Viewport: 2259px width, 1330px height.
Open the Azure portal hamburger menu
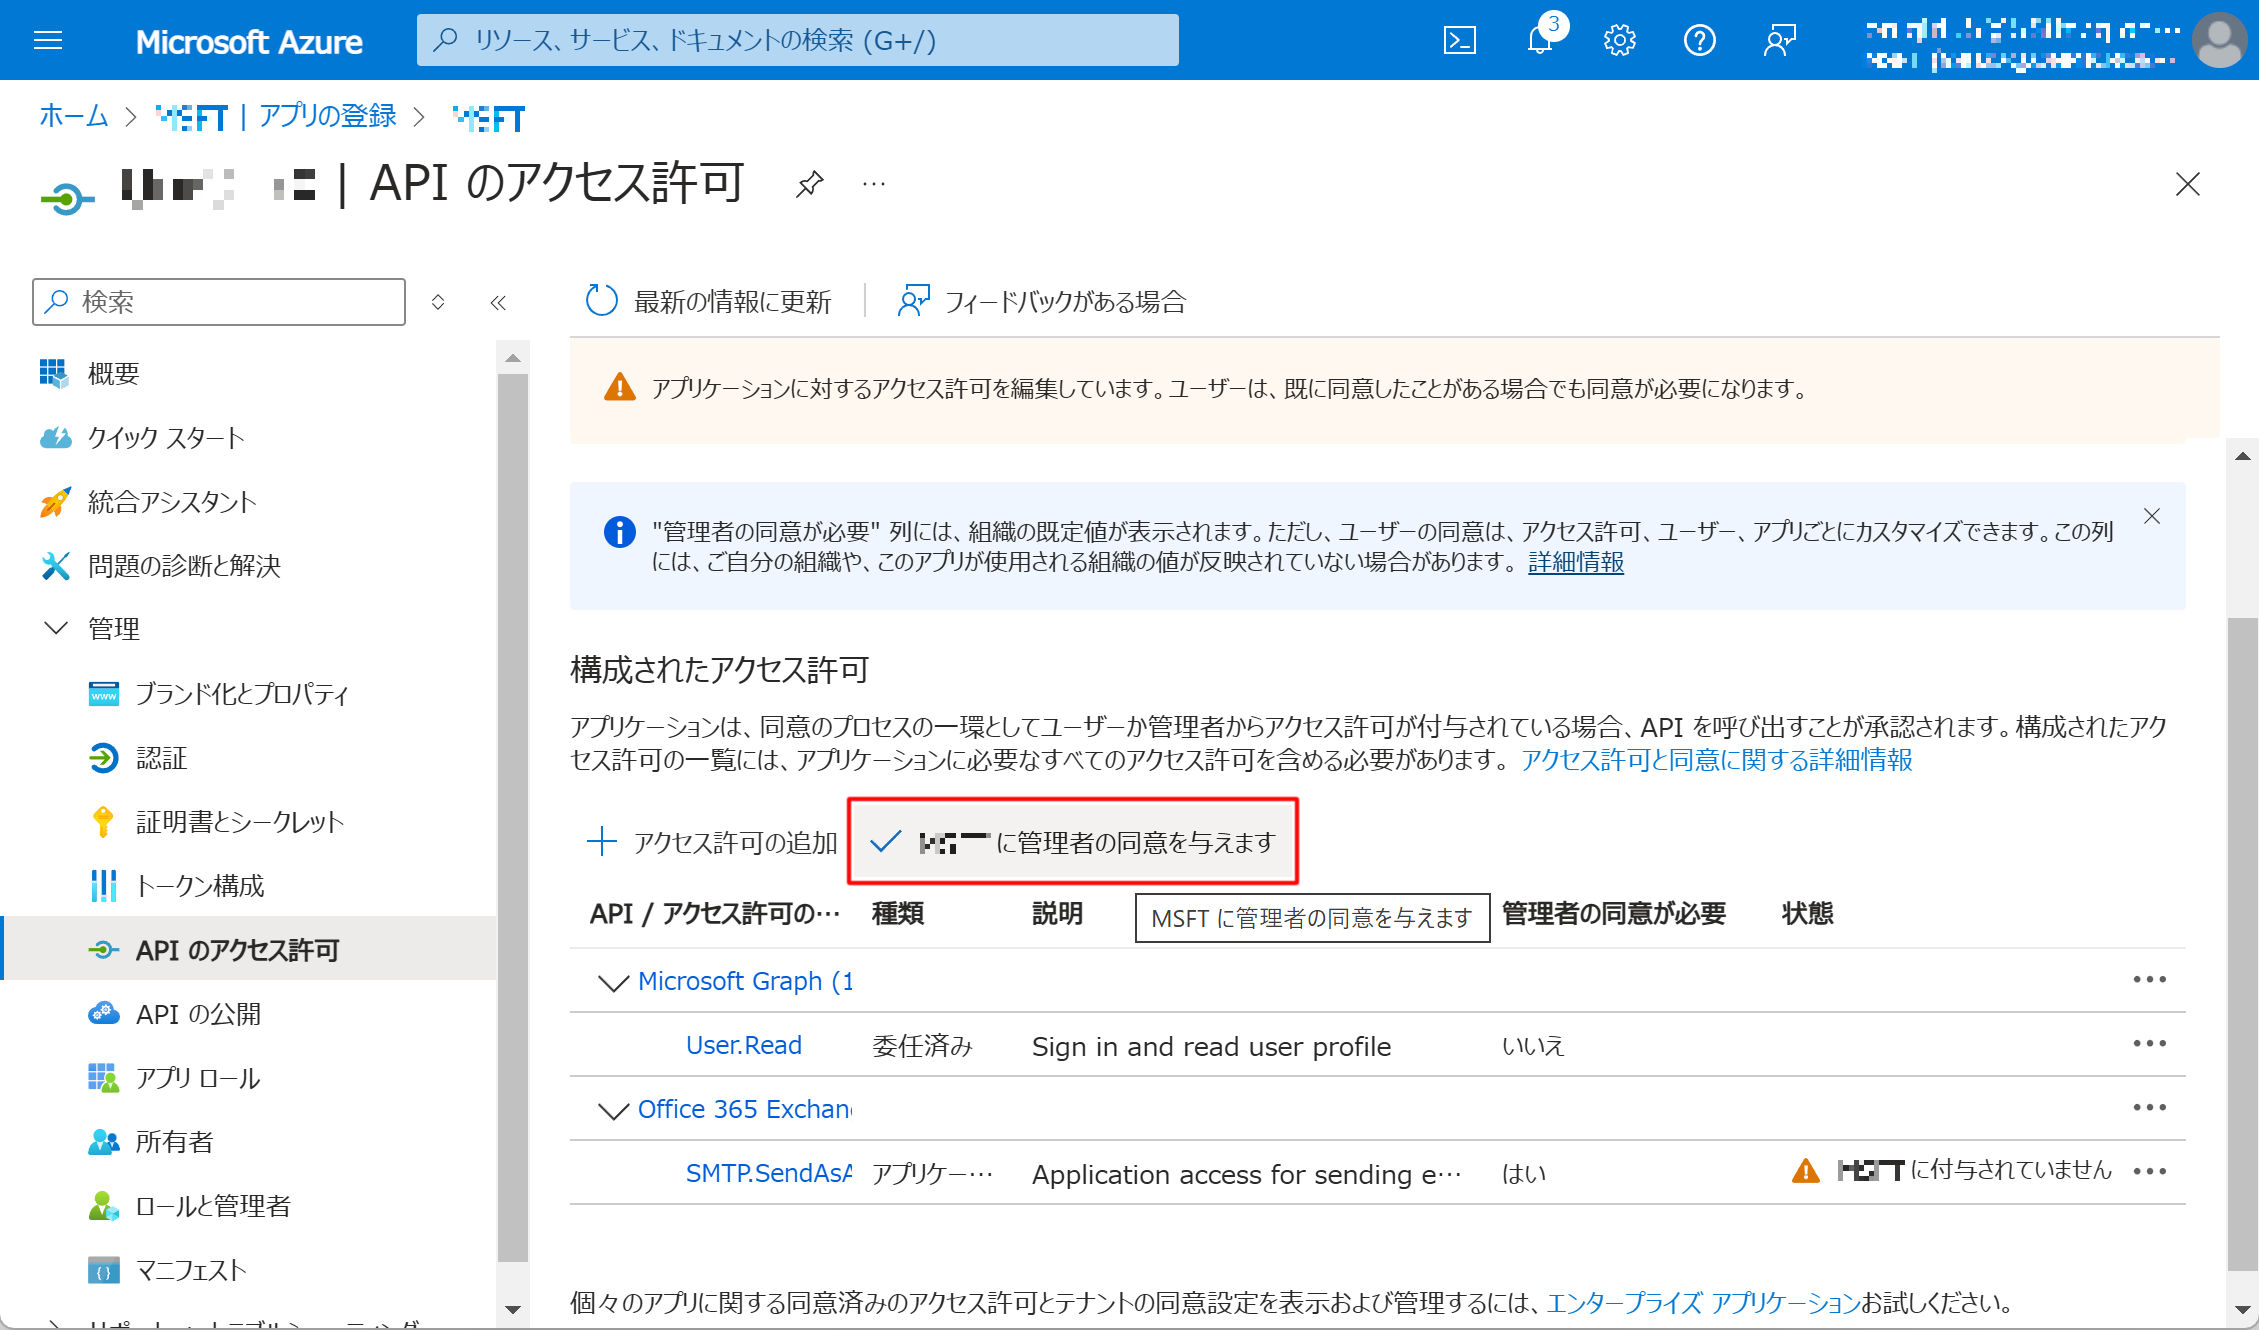click(x=47, y=40)
